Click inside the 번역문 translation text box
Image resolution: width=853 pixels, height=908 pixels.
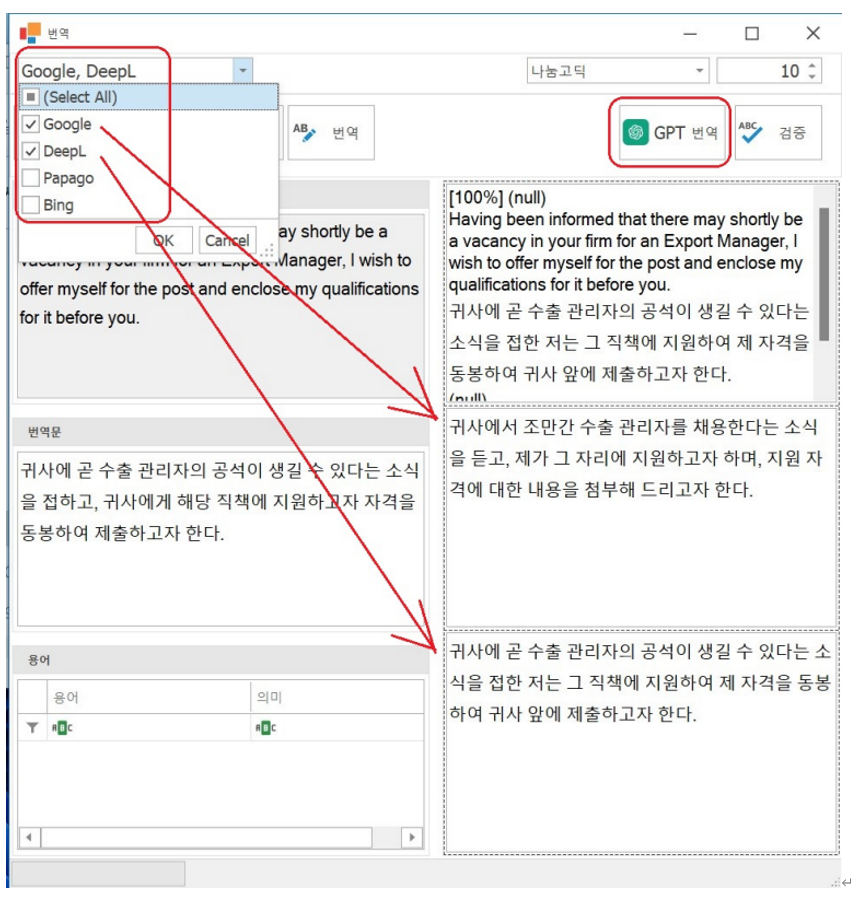pos(220,539)
